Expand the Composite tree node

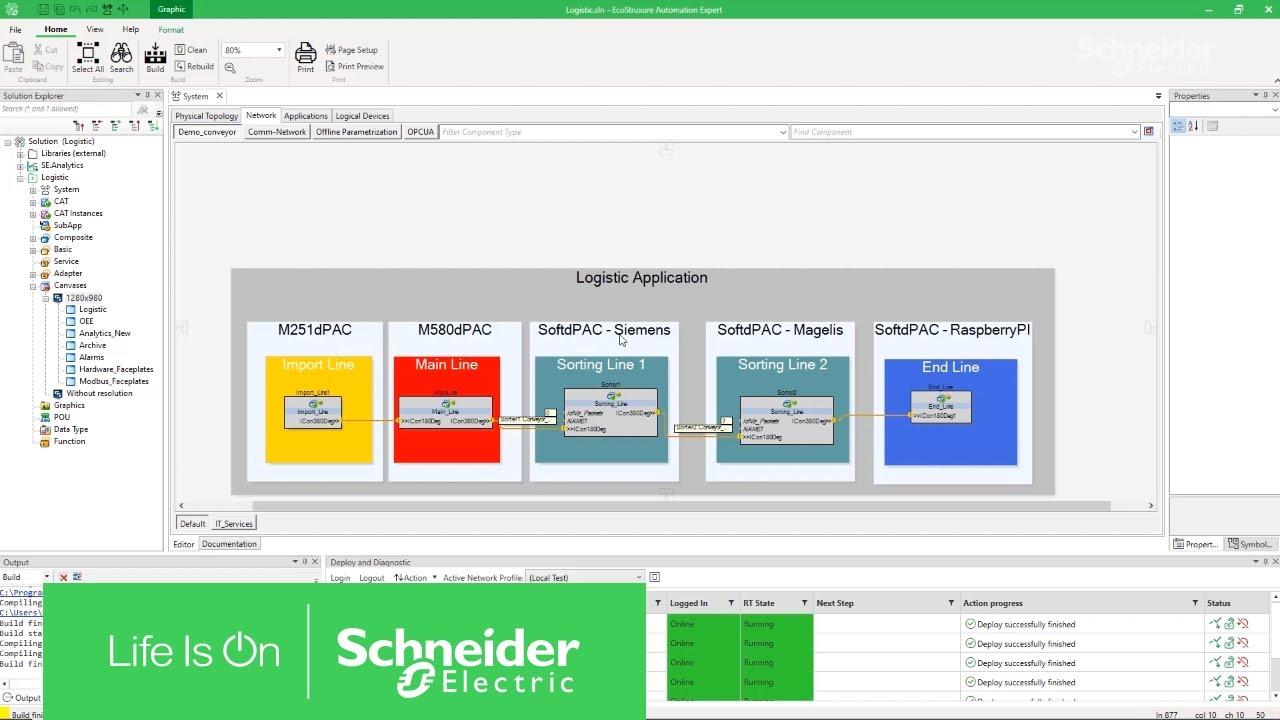pos(33,238)
